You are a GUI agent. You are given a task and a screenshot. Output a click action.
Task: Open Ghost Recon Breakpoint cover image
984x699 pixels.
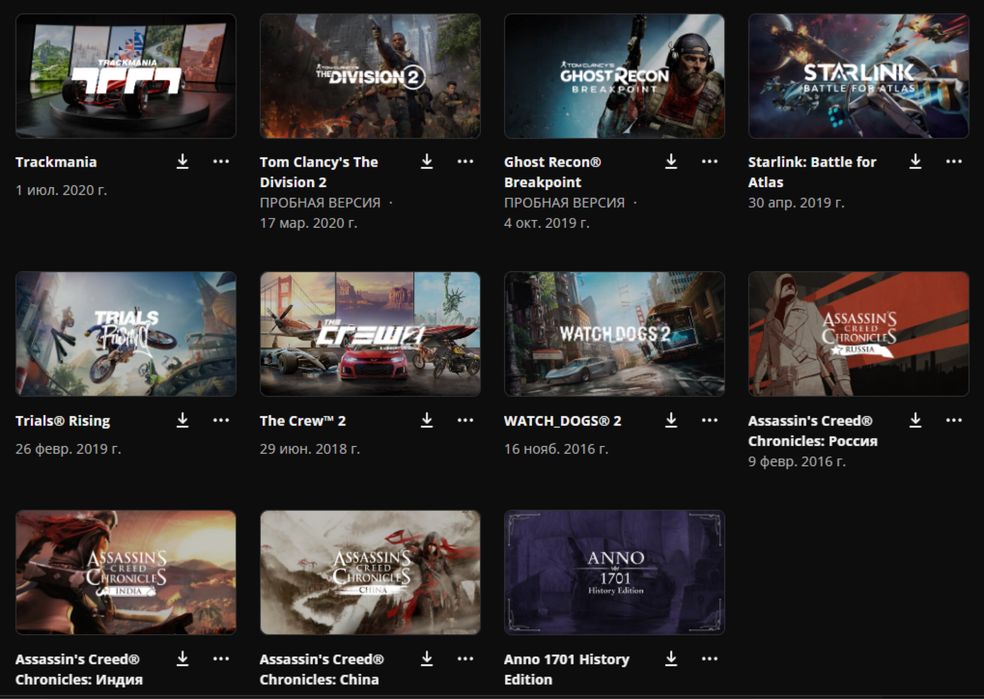(614, 76)
